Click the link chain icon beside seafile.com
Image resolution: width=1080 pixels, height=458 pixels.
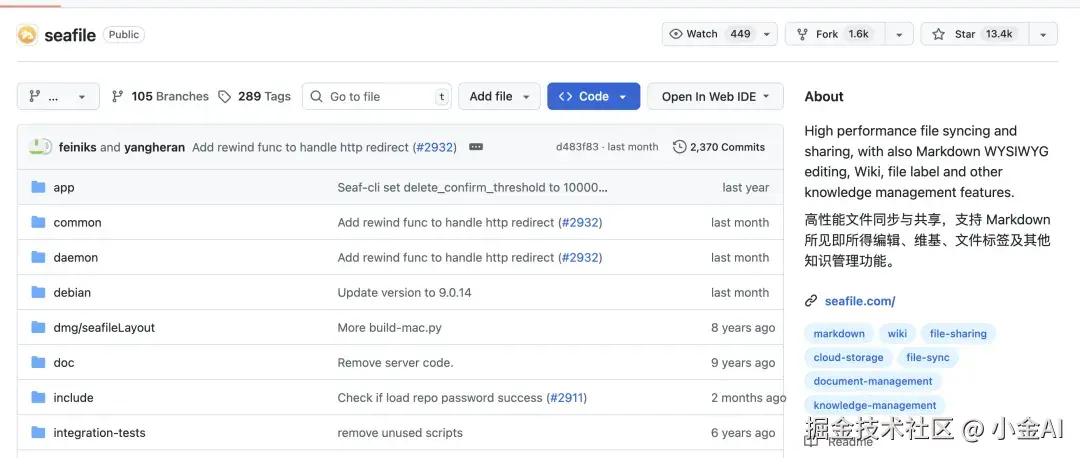(x=811, y=301)
